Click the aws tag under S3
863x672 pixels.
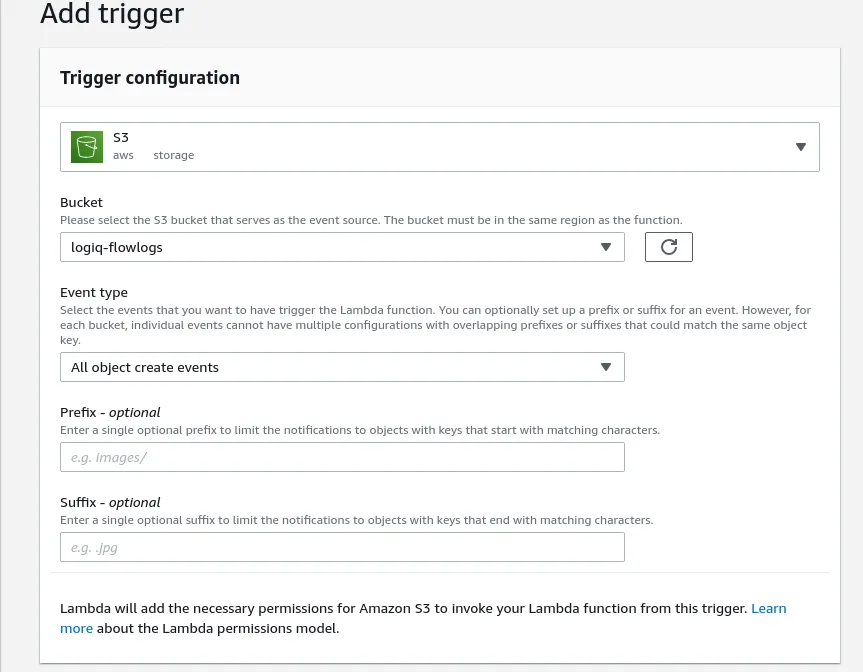pyautogui.click(x=123, y=155)
